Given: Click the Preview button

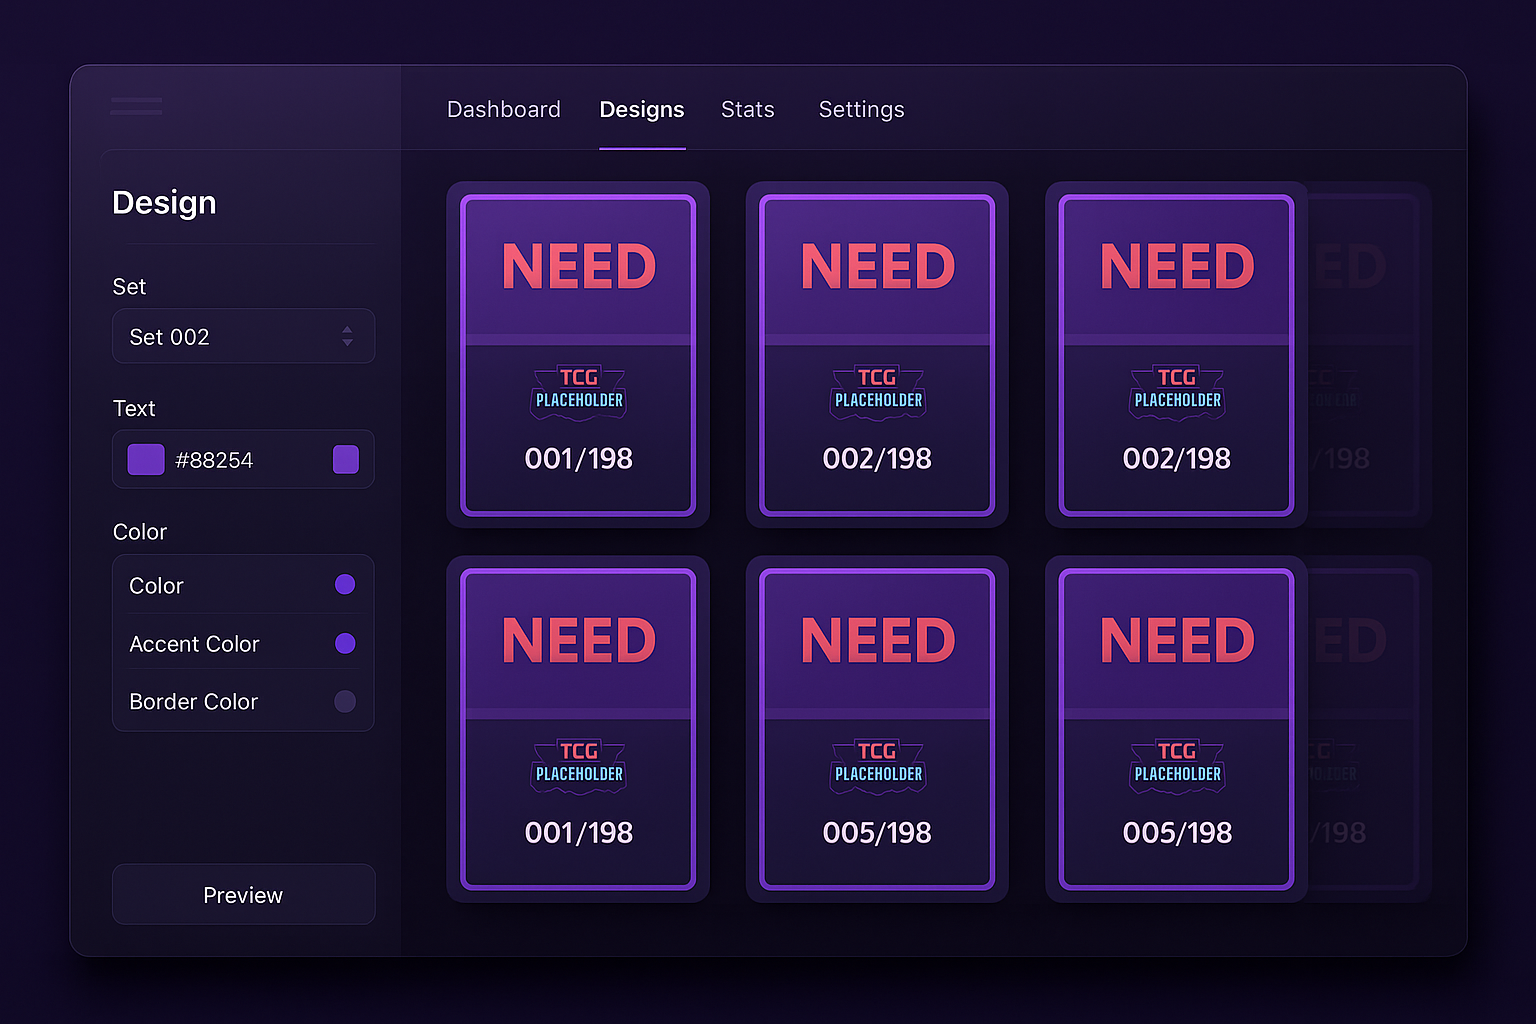Looking at the screenshot, I should click(243, 894).
